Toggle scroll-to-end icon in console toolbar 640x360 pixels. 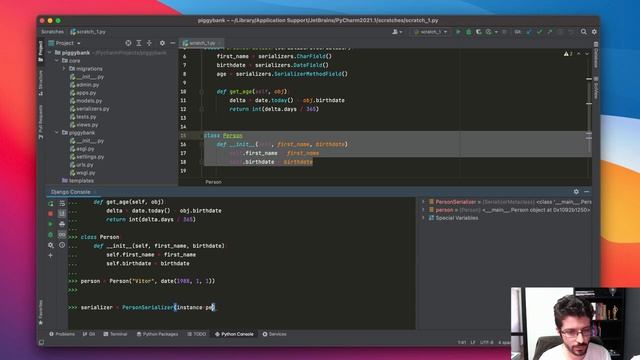coord(62,213)
